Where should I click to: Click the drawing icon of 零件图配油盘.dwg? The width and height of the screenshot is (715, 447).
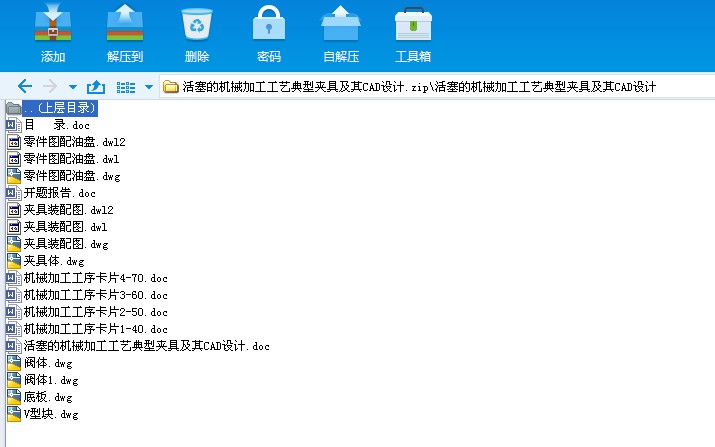point(14,176)
